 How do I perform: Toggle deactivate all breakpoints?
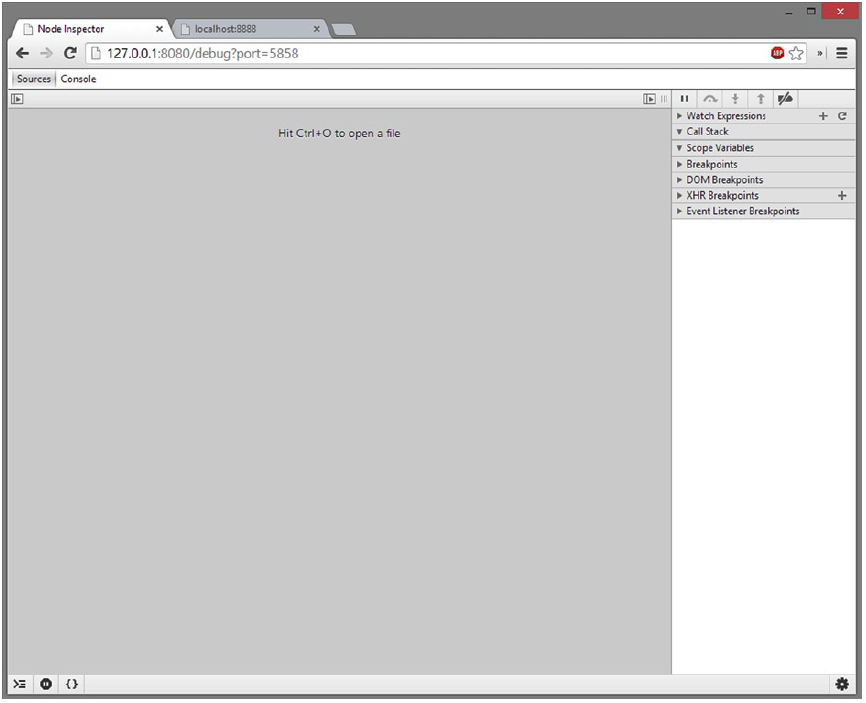(786, 99)
